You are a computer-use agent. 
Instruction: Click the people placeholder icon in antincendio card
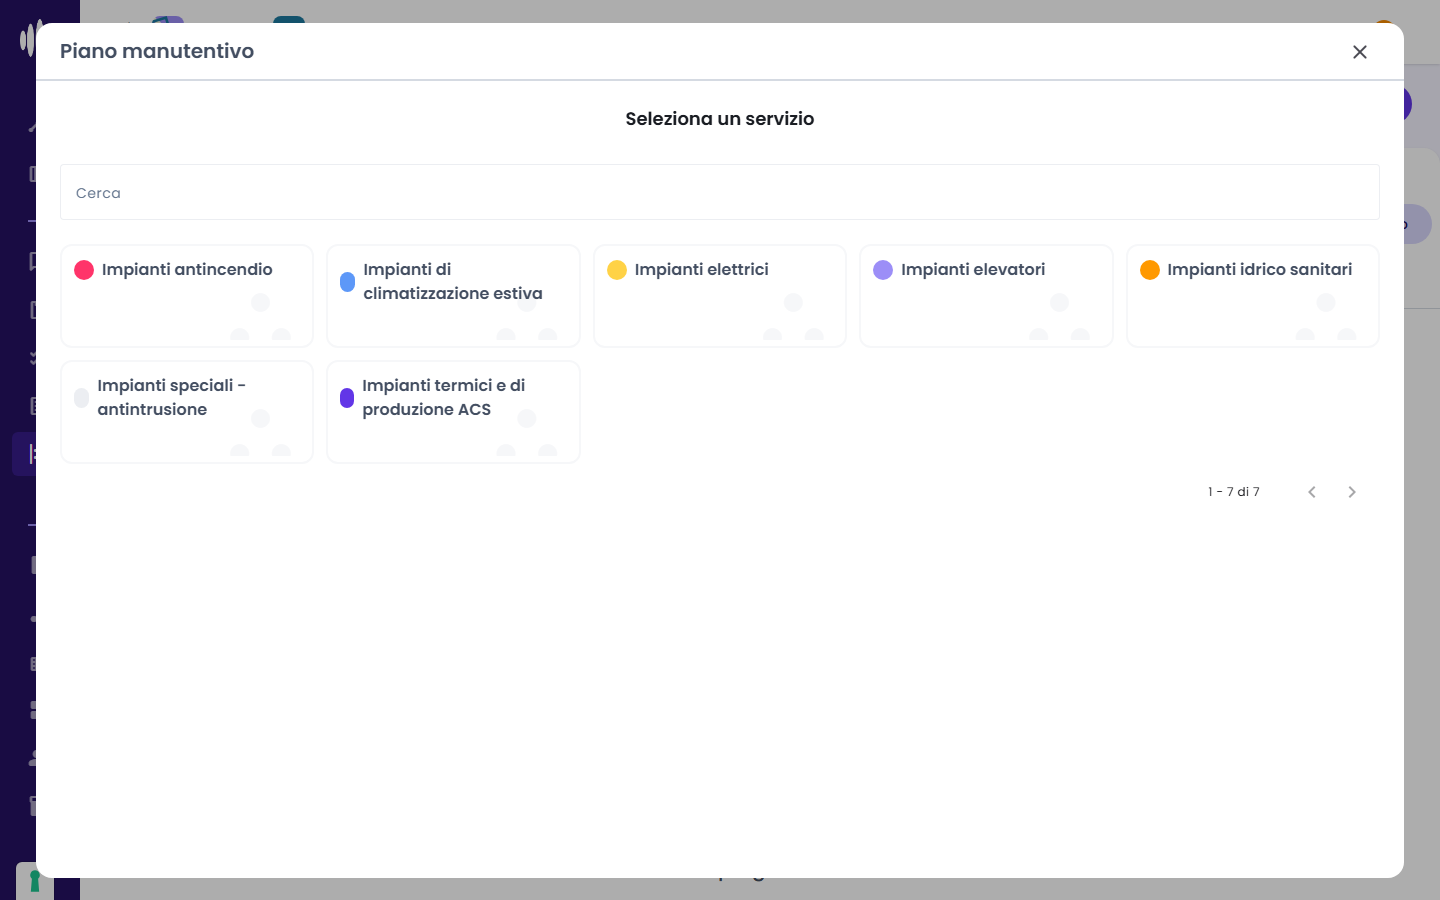coord(261,317)
